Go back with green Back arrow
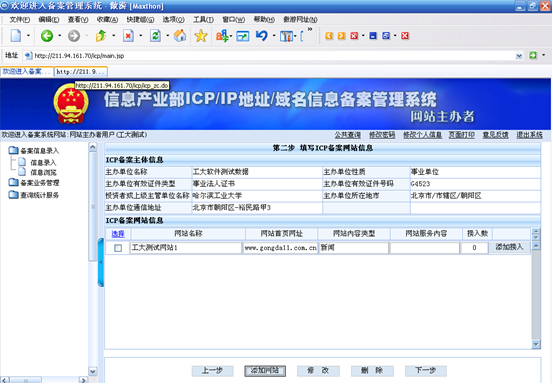The width and height of the screenshot is (553, 384). tap(47, 36)
